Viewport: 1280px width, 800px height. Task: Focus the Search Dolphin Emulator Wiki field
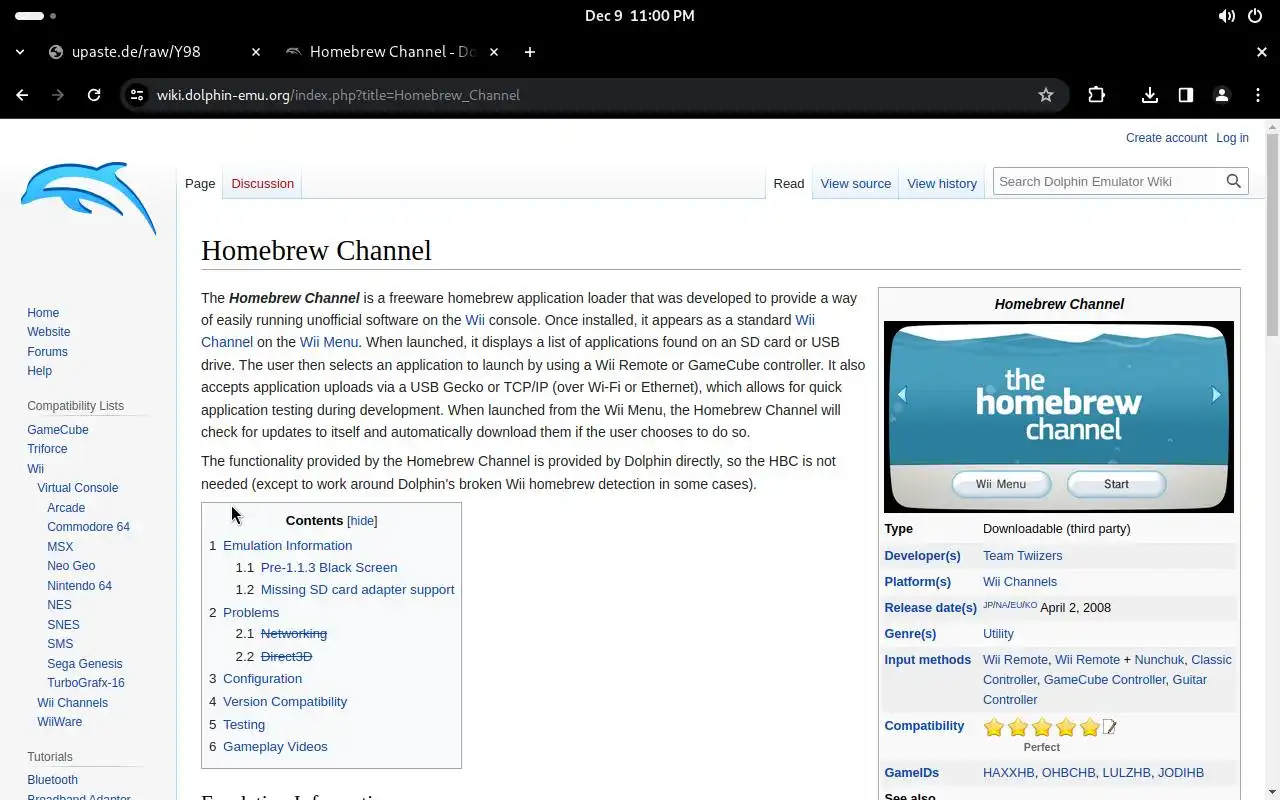1108,181
